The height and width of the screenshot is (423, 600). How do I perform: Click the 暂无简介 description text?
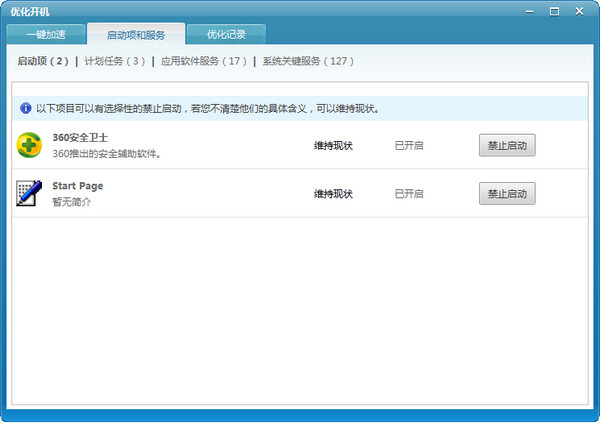72,202
